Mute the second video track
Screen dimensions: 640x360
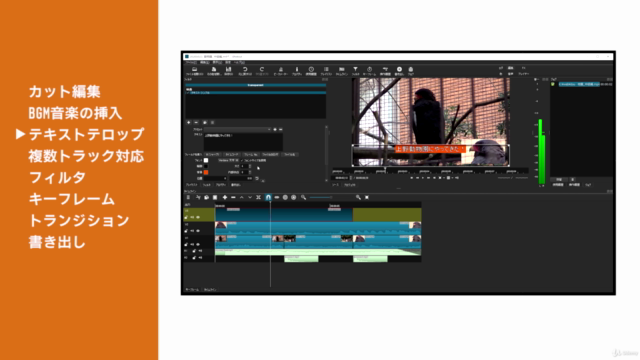pos(192,231)
